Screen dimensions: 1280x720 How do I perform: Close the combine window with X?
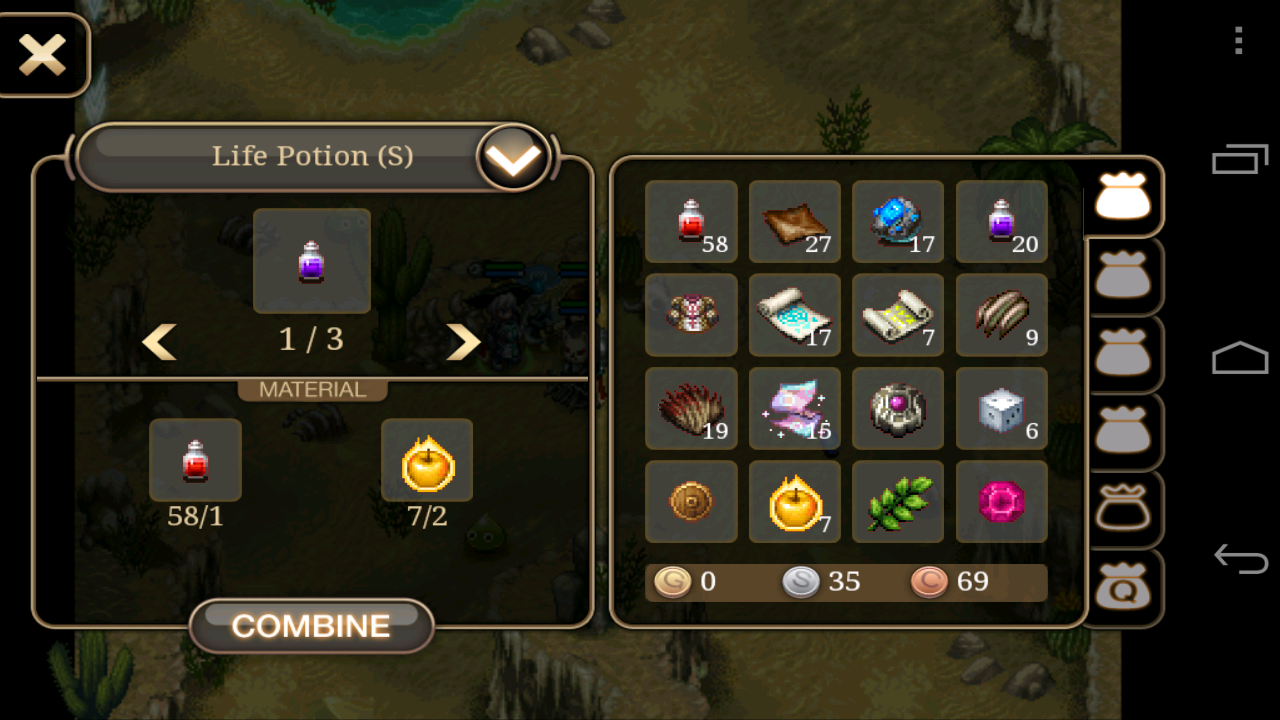tap(42, 55)
